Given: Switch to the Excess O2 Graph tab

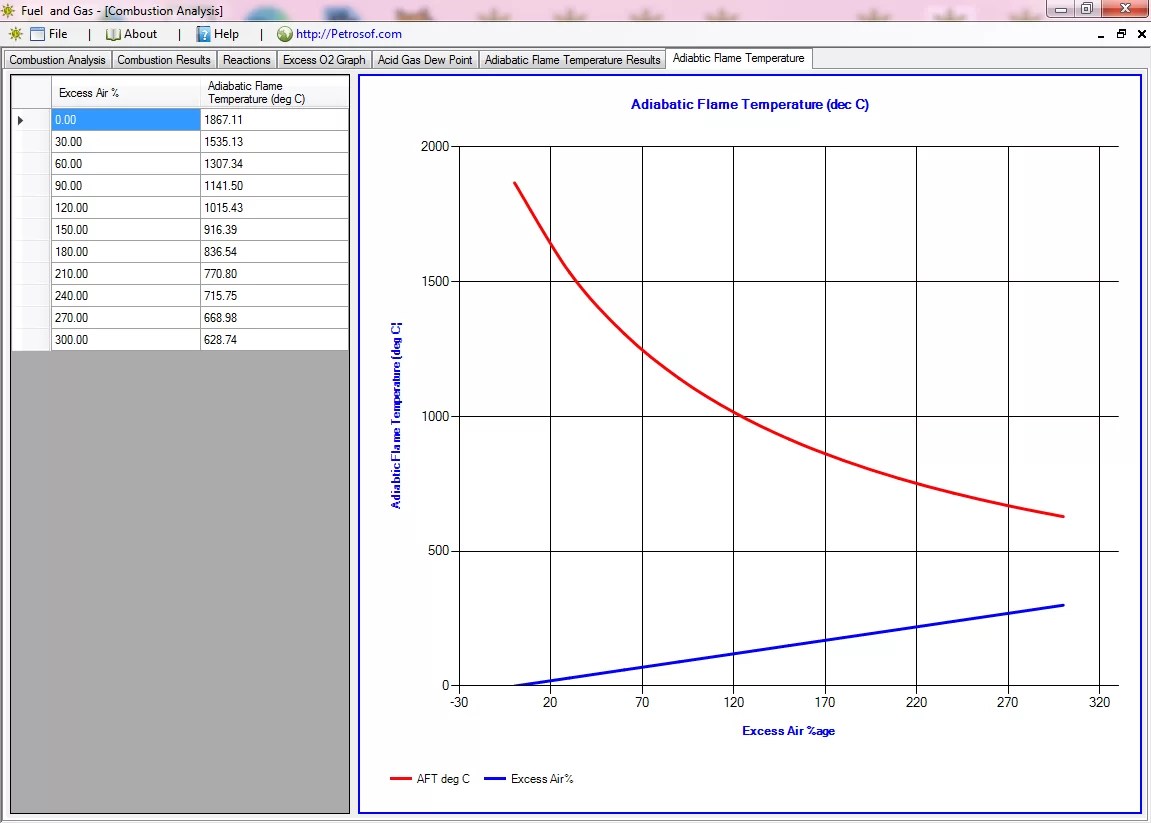Looking at the screenshot, I should click(323, 59).
